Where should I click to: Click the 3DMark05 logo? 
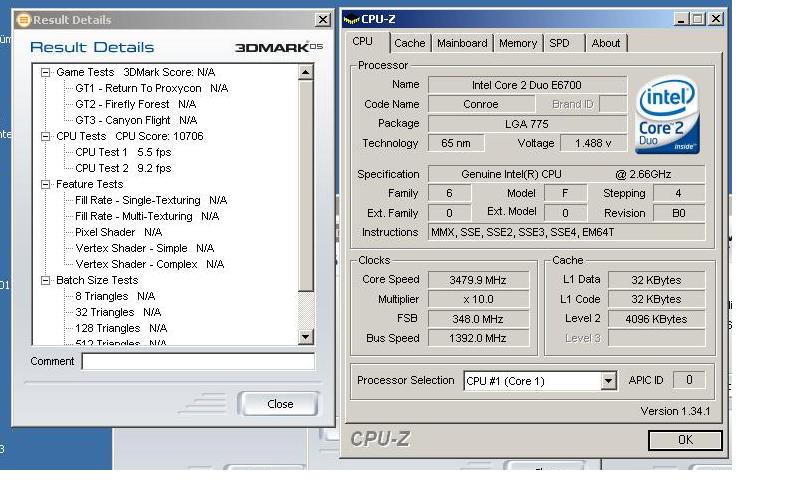click(x=279, y=47)
